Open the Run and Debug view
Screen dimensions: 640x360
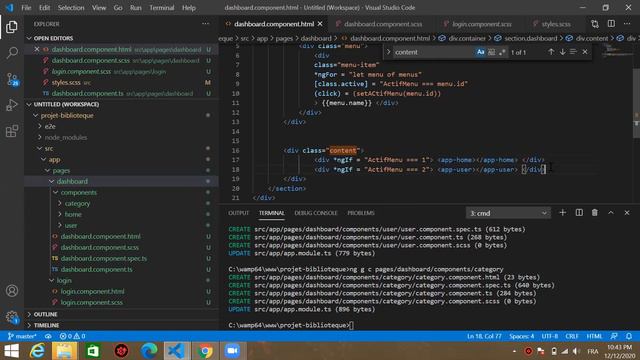(x=12, y=105)
